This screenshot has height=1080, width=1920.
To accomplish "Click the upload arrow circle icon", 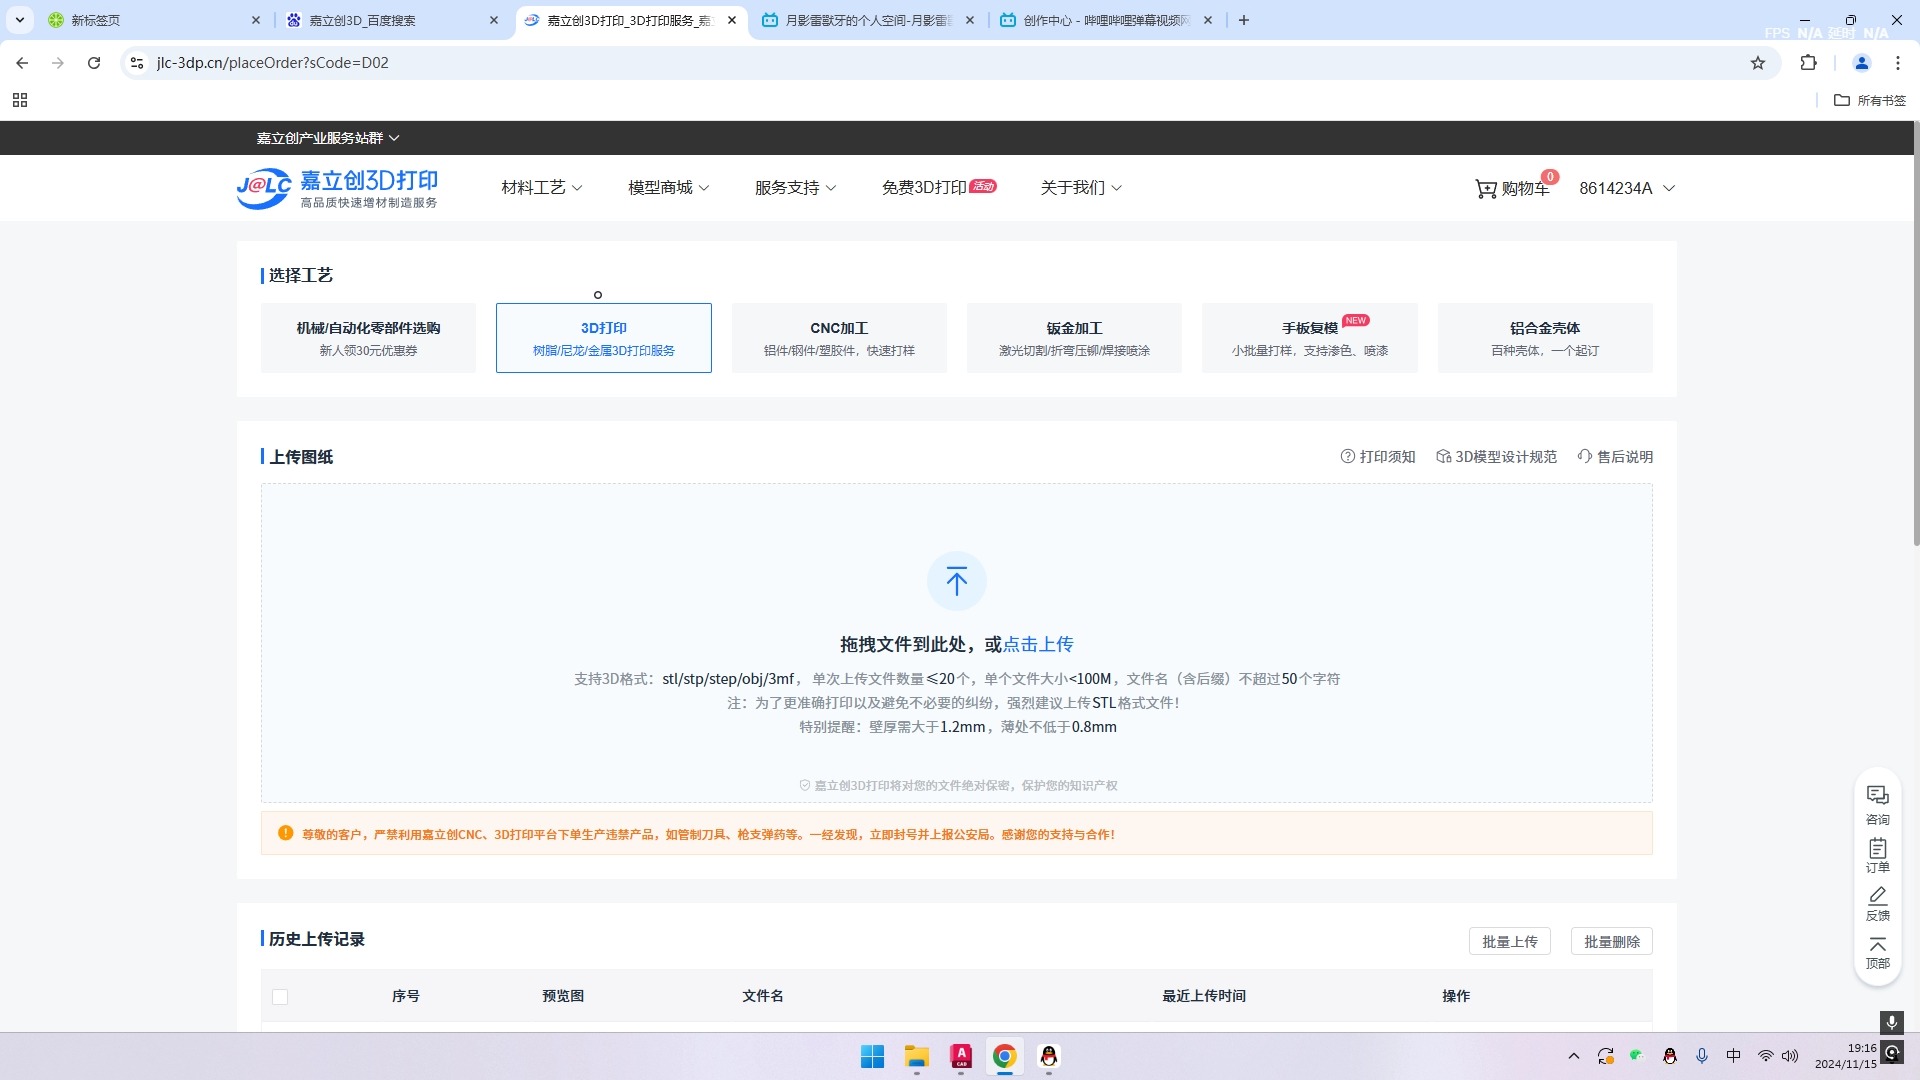I will tap(956, 581).
